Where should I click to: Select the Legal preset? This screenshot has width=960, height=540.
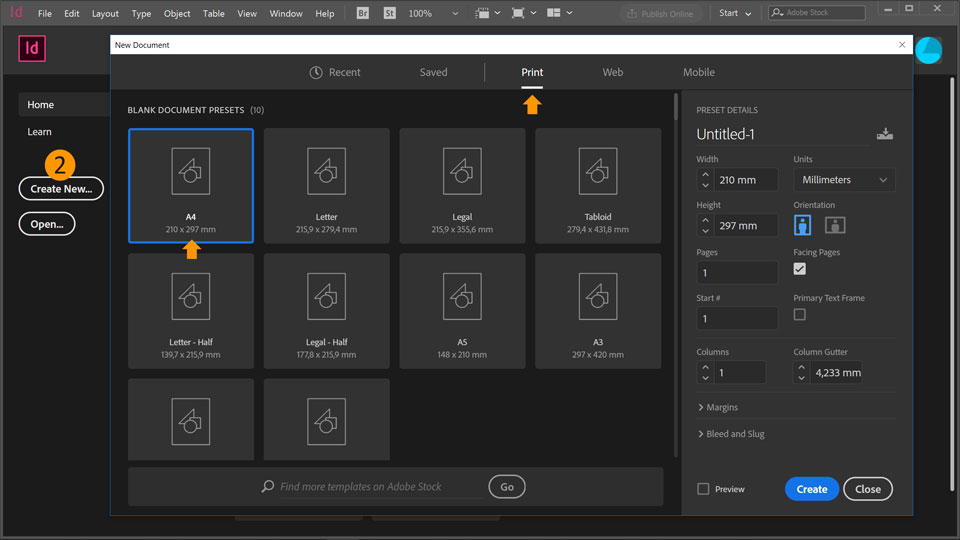(462, 186)
